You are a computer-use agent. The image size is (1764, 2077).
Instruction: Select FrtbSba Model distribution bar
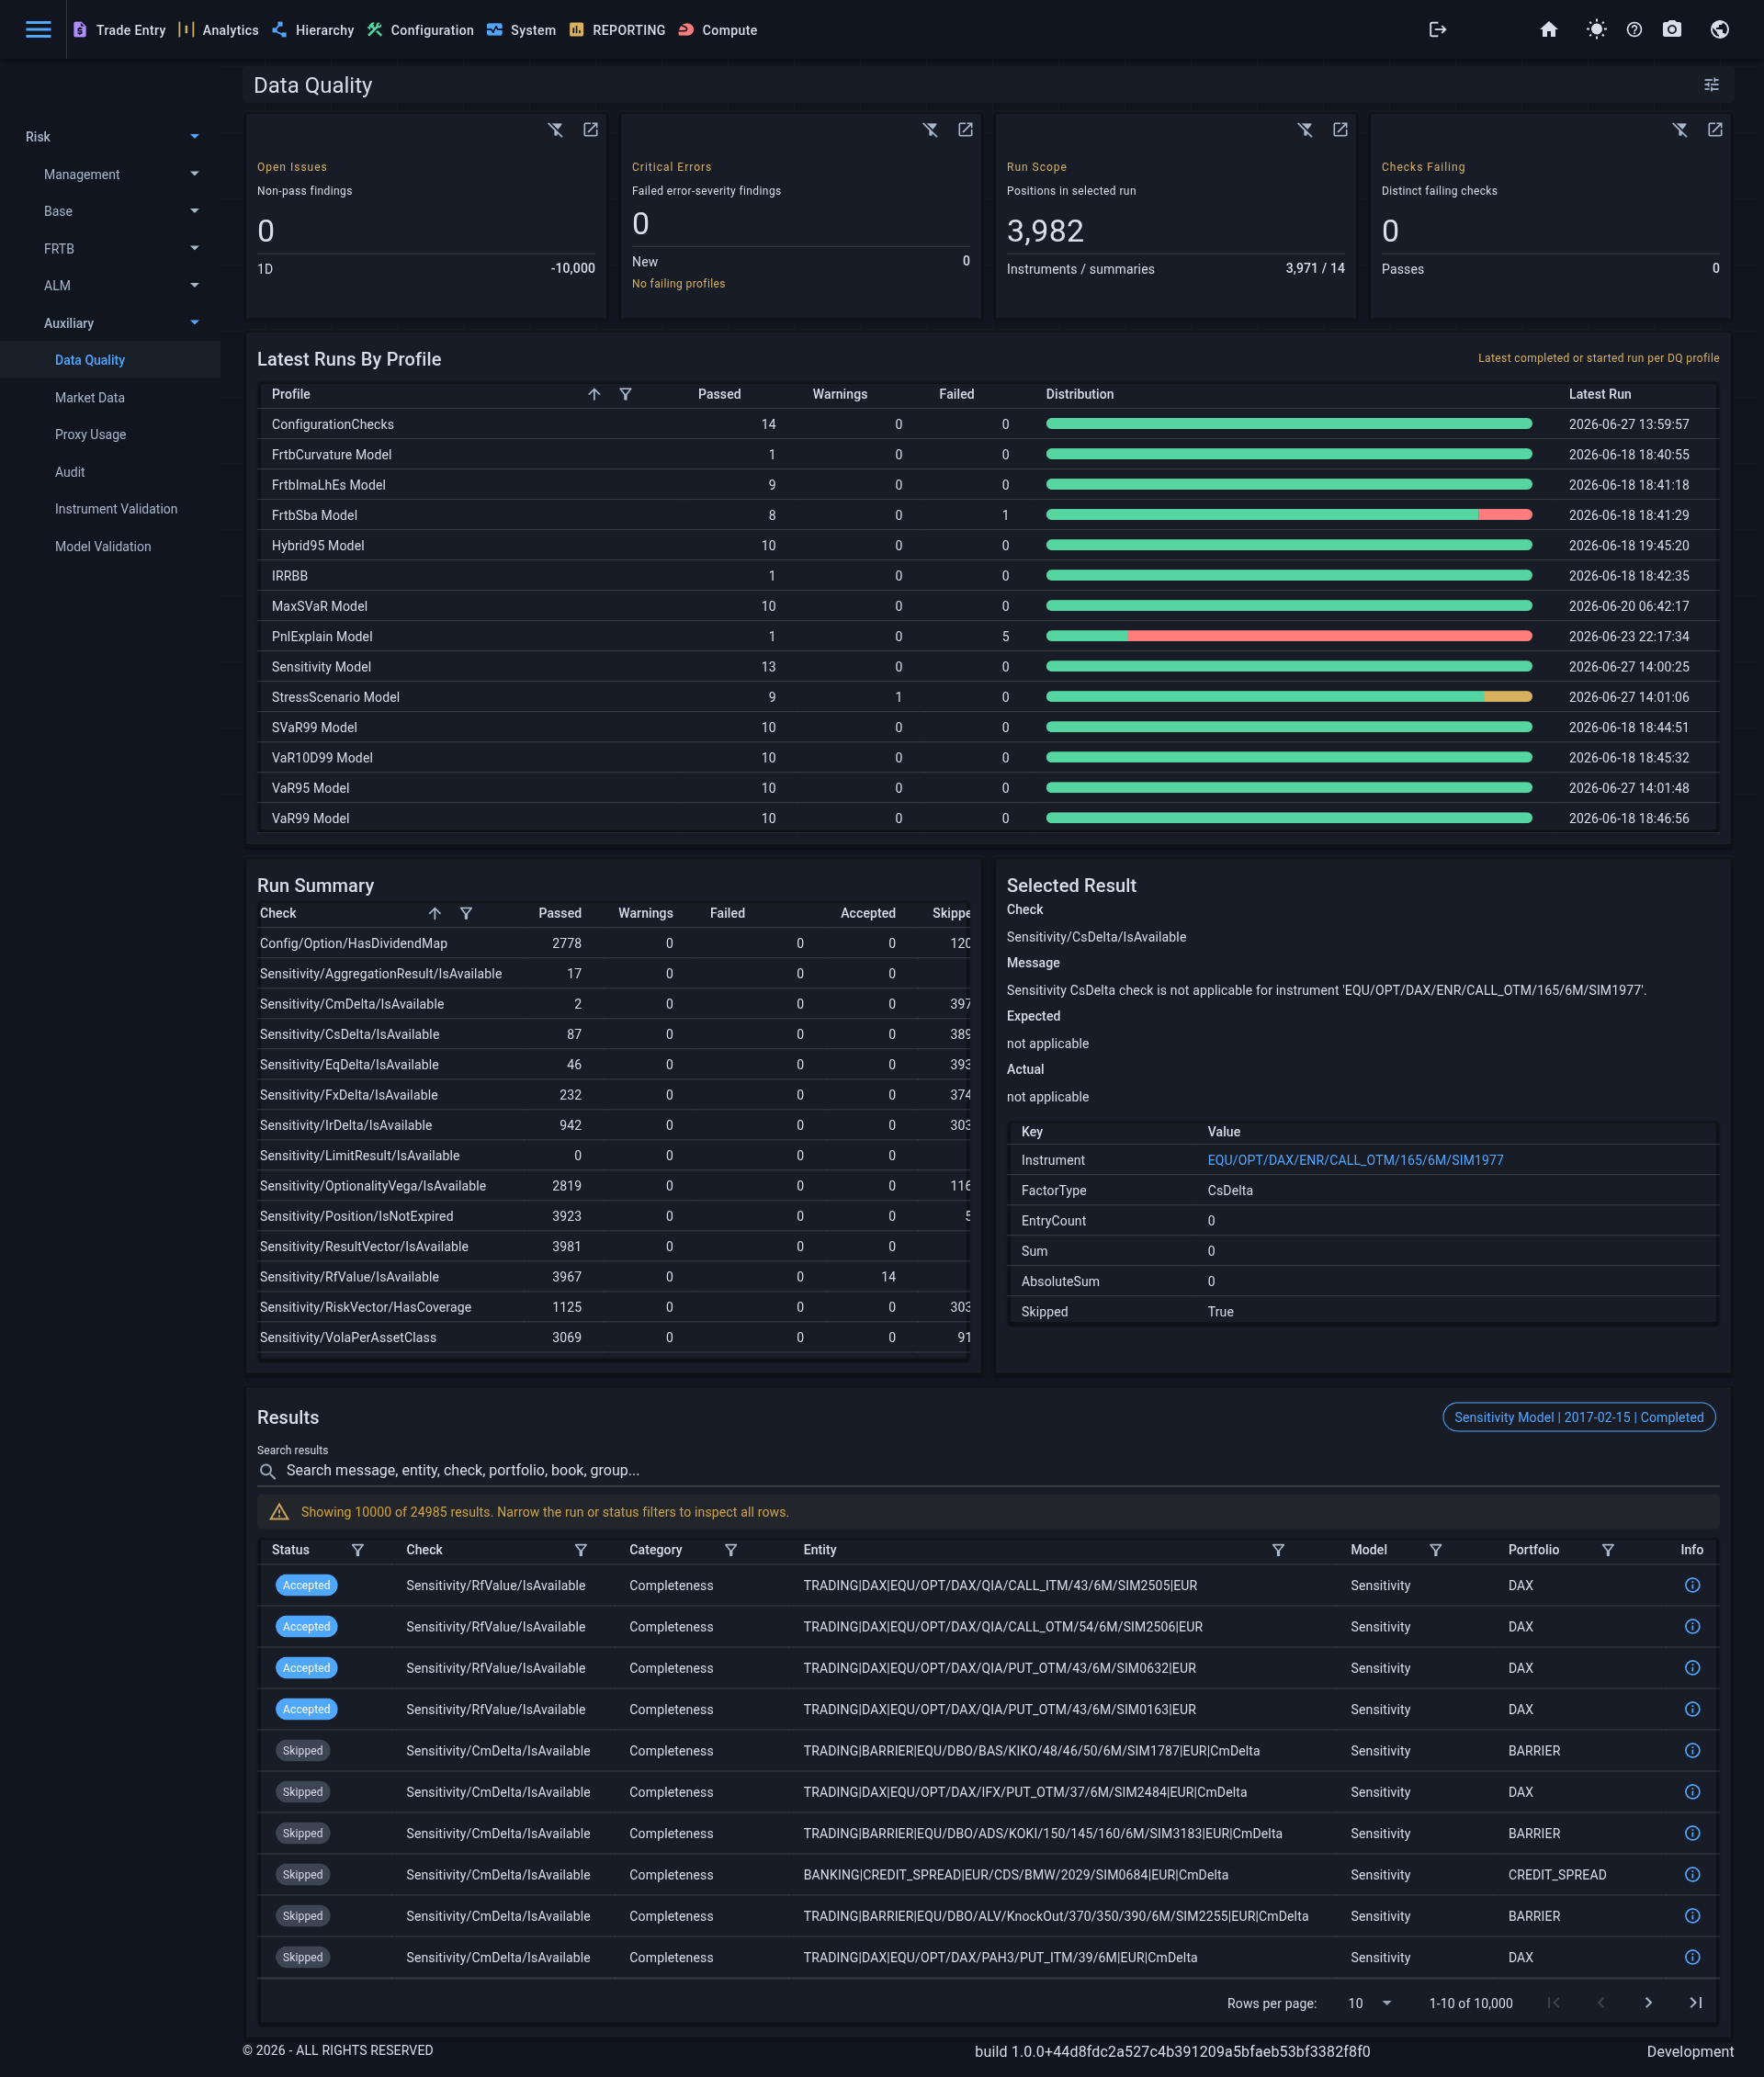coord(1288,516)
